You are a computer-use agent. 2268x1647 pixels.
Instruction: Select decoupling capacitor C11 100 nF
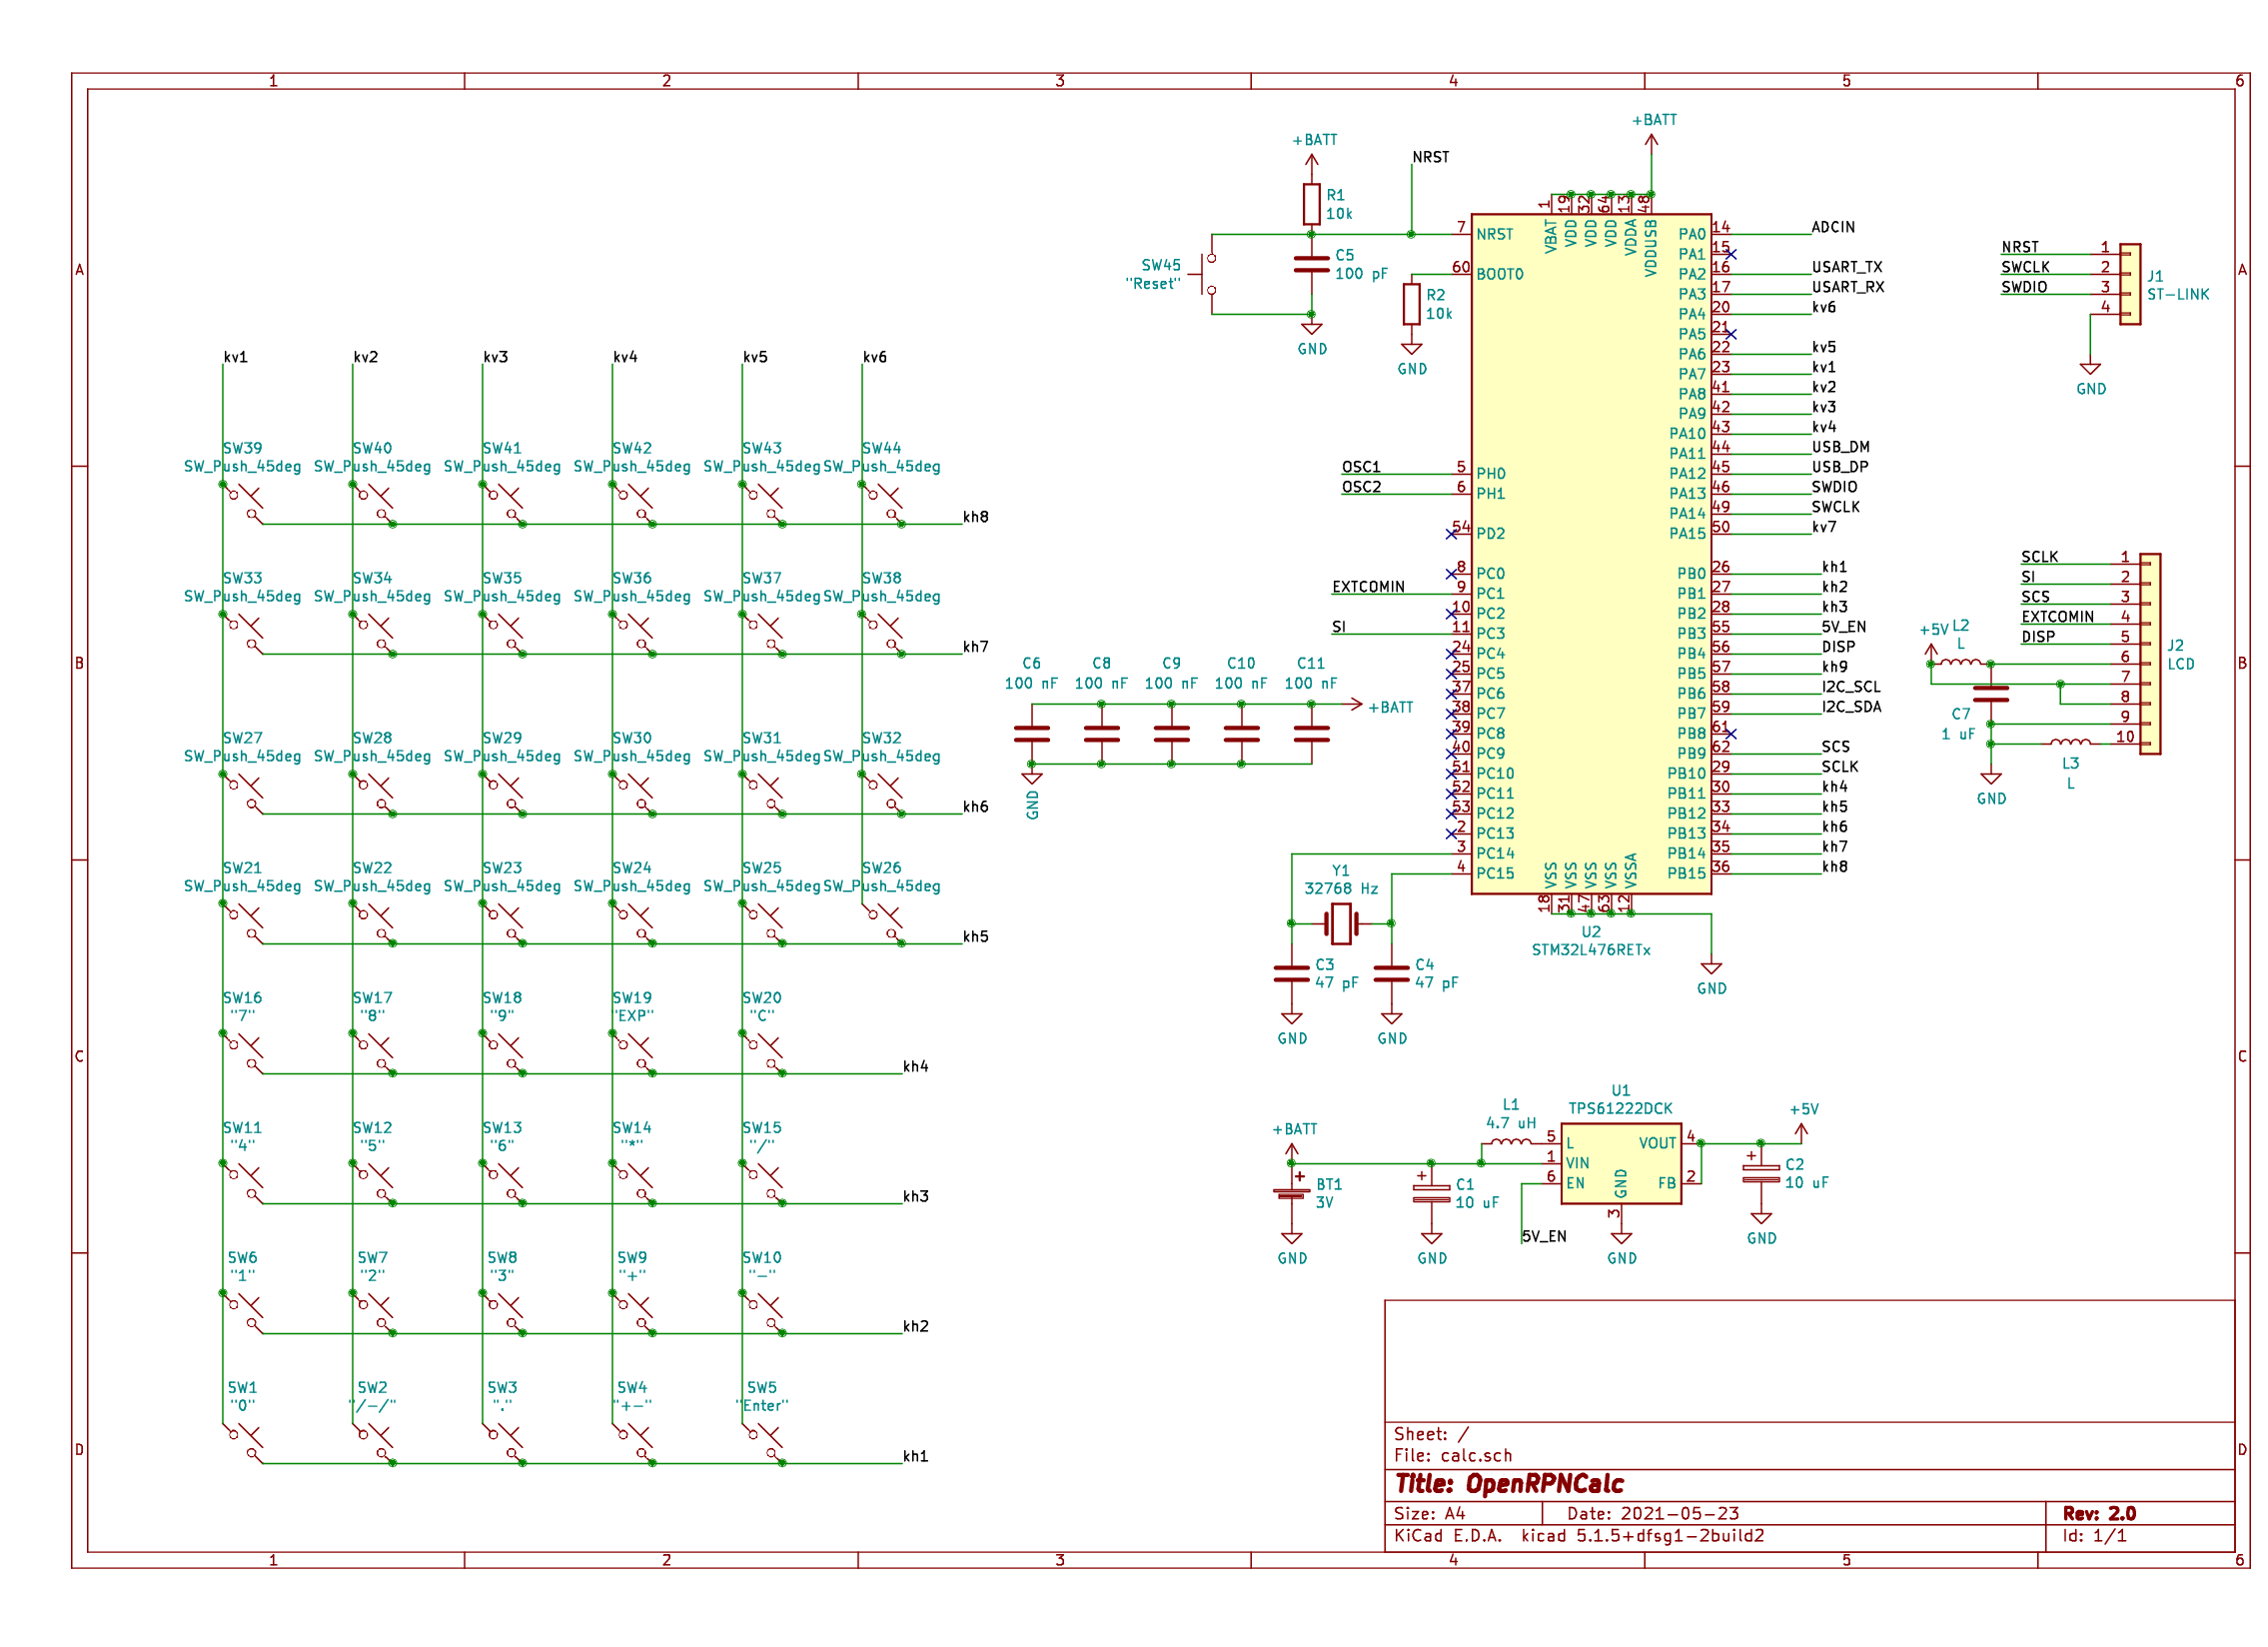pyautogui.click(x=1311, y=734)
